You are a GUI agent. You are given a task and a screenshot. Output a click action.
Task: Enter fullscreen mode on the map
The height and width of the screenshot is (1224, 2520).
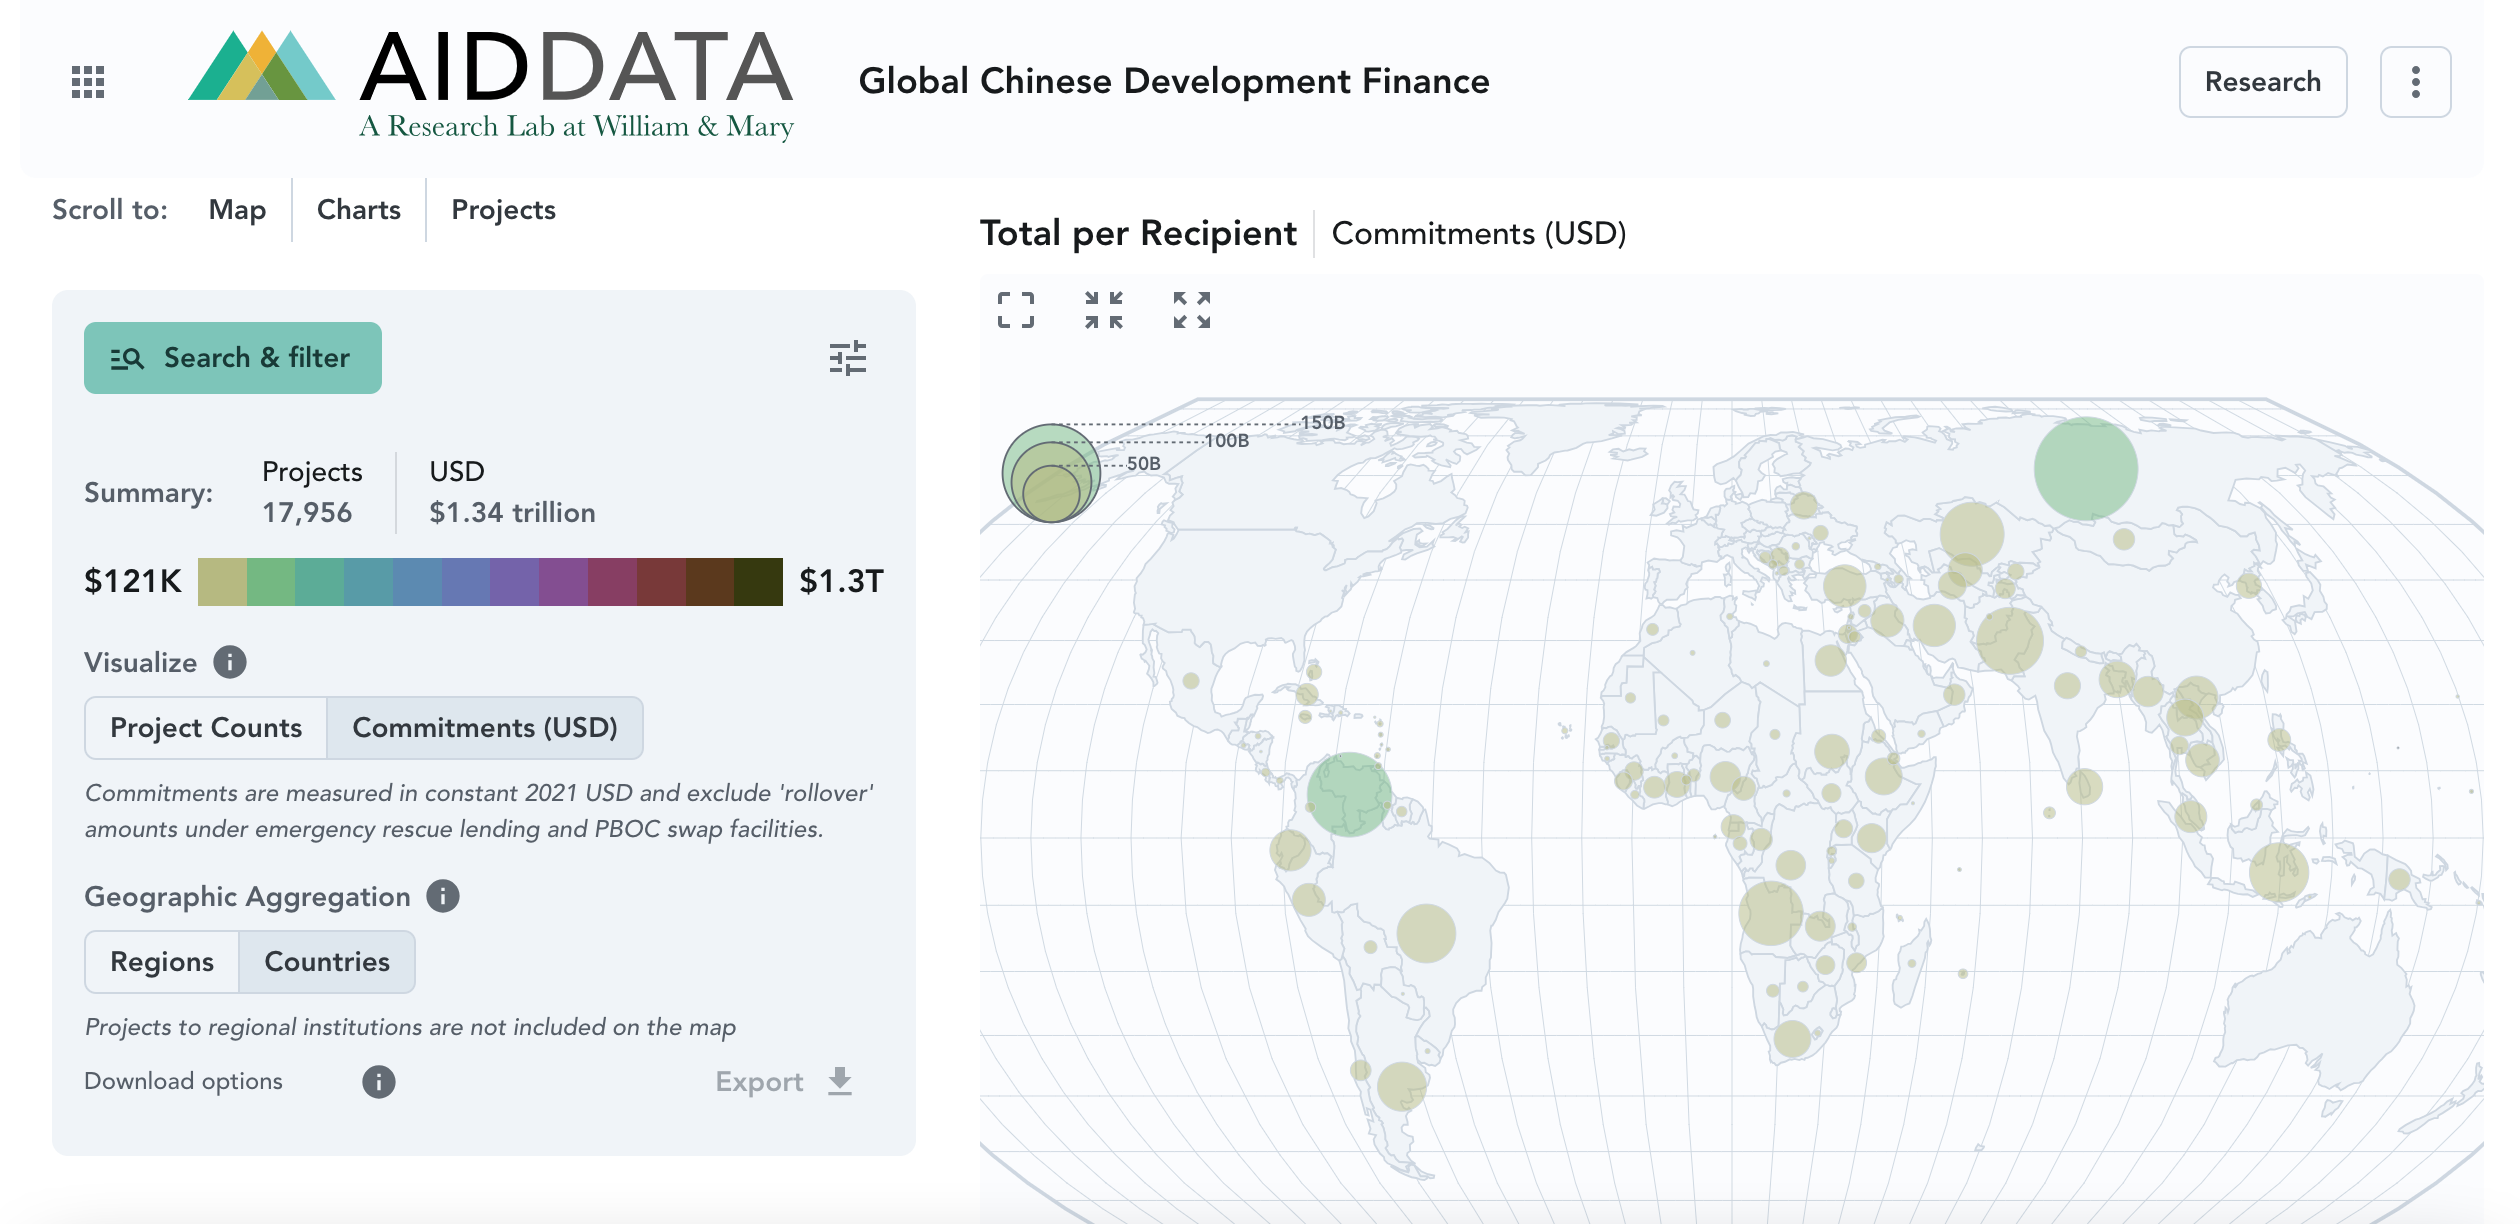[x=1016, y=310]
